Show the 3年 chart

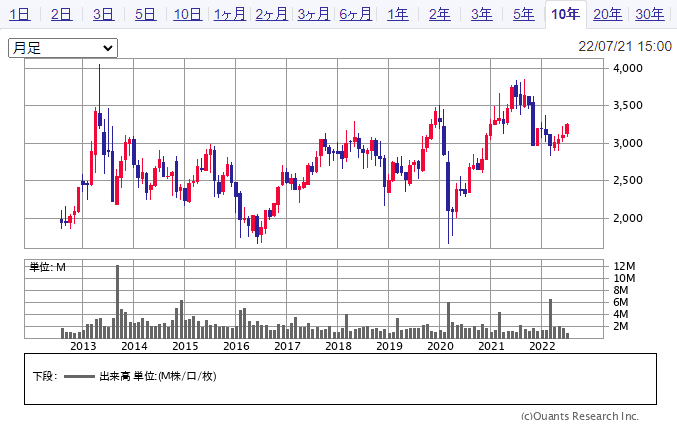481,14
